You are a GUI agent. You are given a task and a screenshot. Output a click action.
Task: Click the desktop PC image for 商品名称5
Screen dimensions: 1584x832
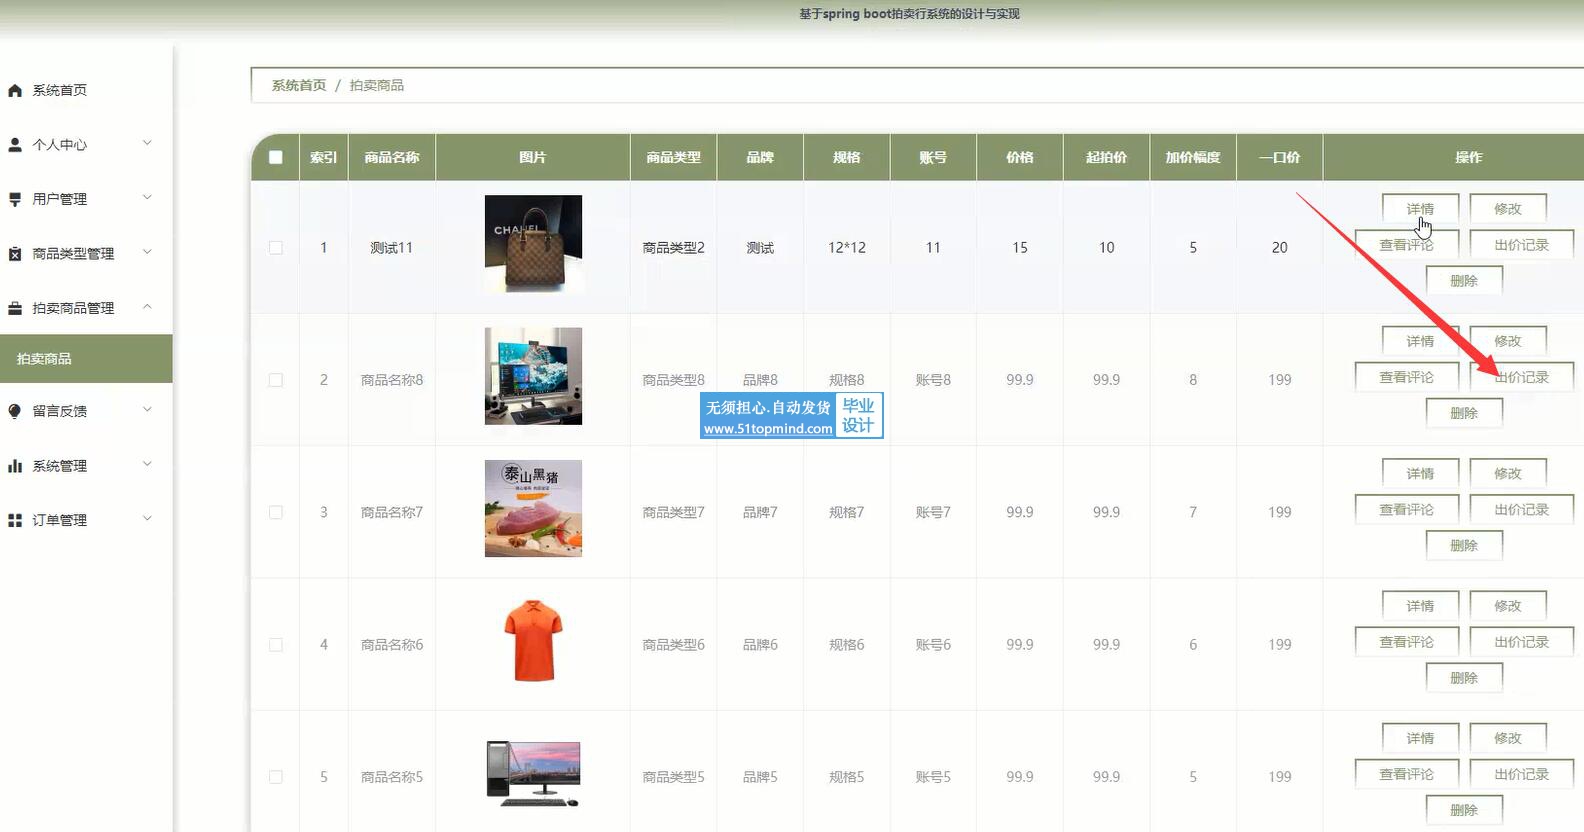pyautogui.click(x=533, y=774)
